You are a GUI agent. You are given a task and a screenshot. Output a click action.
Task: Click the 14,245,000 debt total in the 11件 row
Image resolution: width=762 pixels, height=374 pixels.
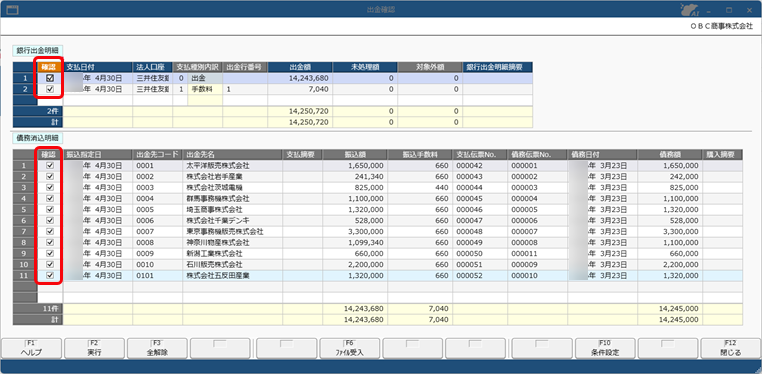pyautogui.click(x=670, y=308)
